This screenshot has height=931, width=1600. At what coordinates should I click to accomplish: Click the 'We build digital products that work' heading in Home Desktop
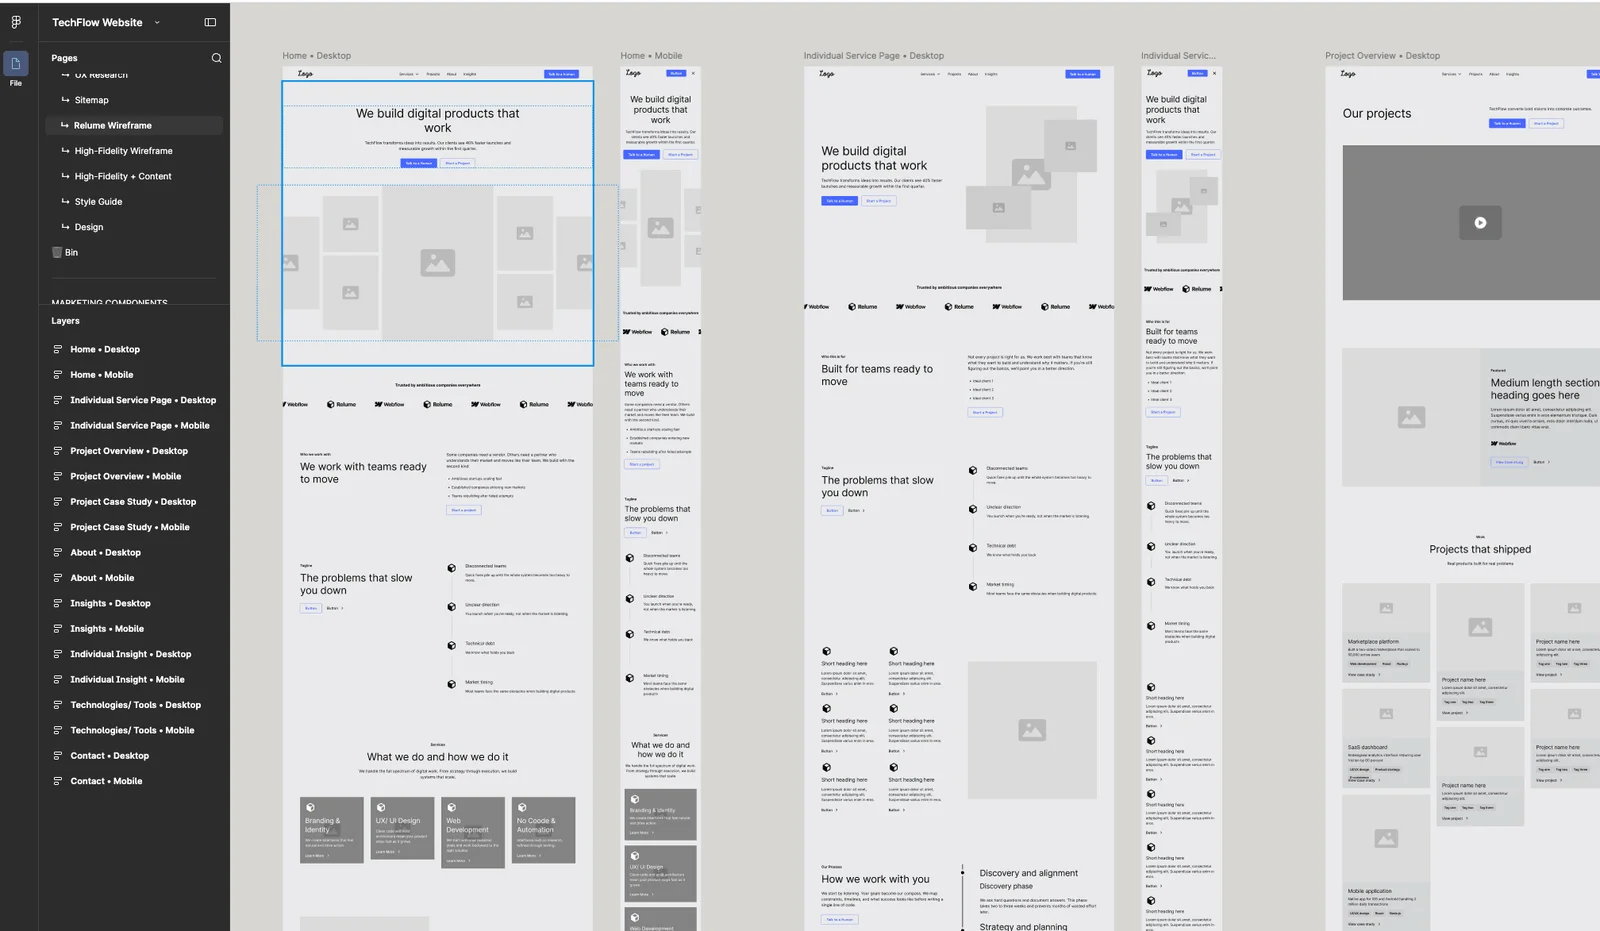(437, 120)
